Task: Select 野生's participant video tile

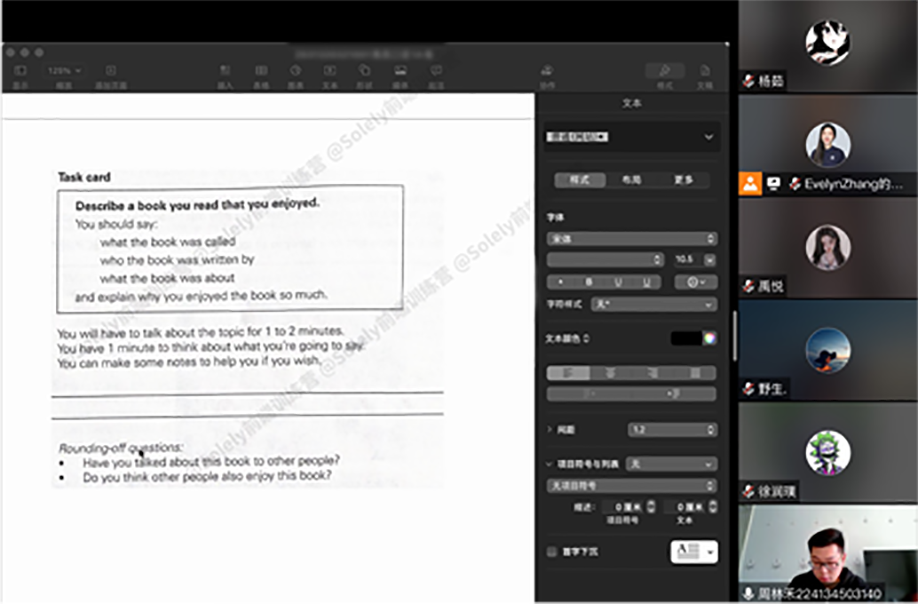Action: pos(828,350)
